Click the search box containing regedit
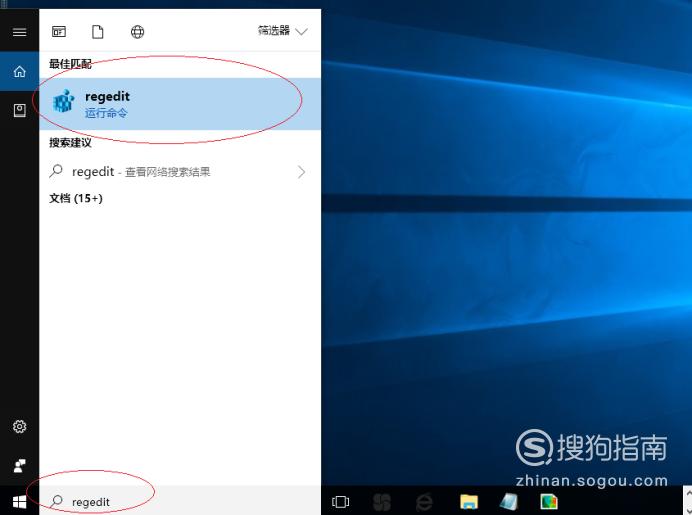692x515 pixels. (x=180, y=502)
